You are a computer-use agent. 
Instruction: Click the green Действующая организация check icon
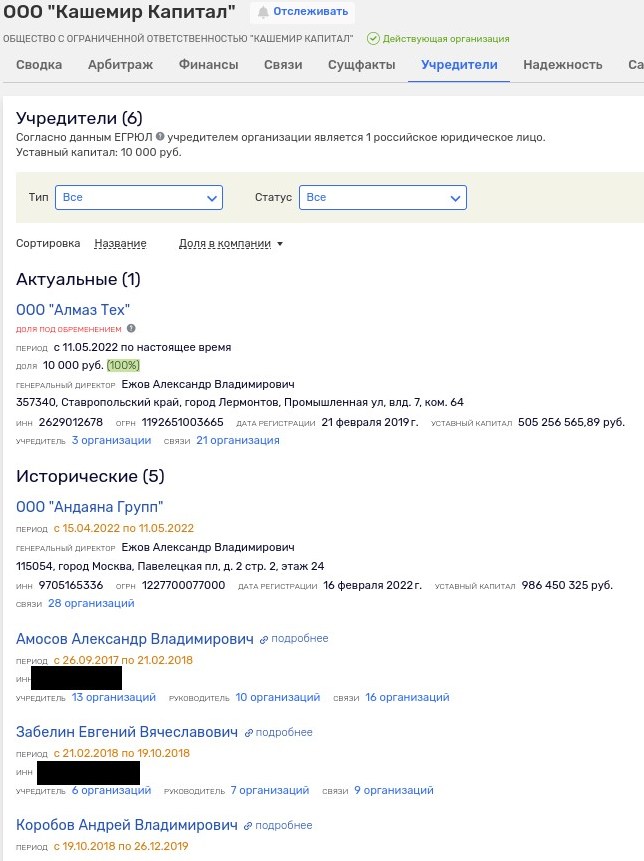click(x=373, y=38)
